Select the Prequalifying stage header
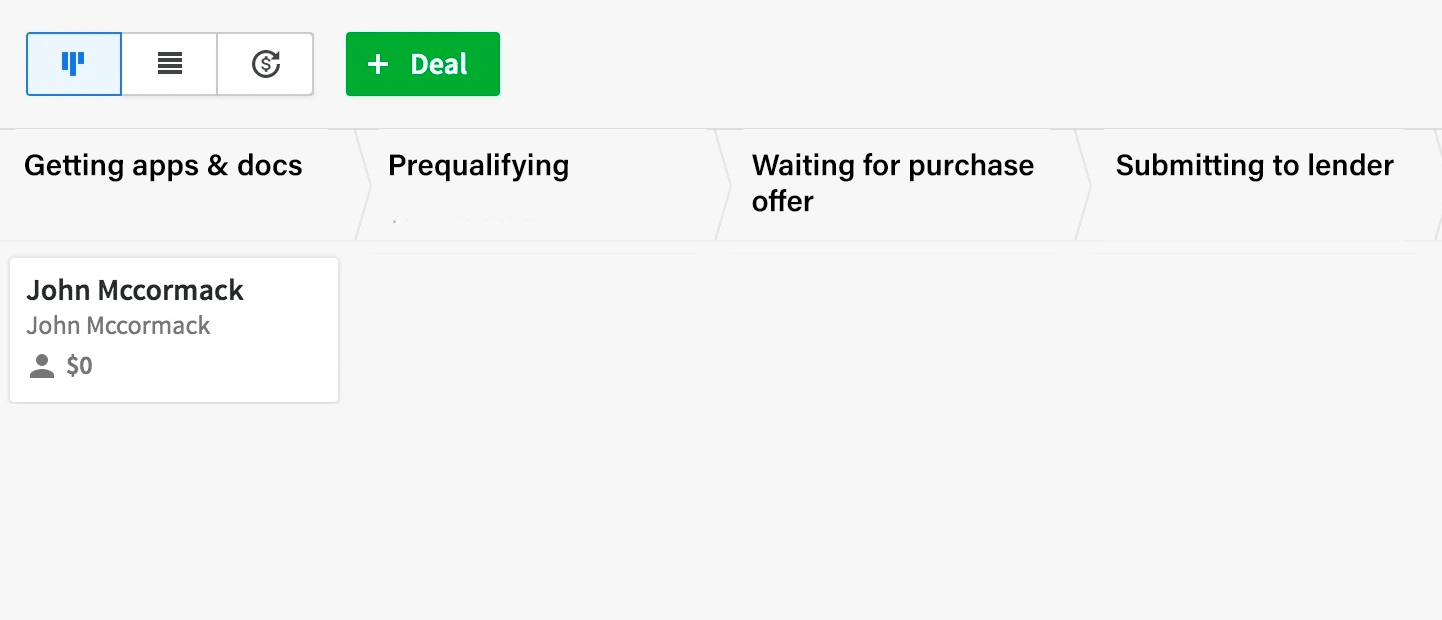Image resolution: width=1442 pixels, height=620 pixels. tap(478, 165)
